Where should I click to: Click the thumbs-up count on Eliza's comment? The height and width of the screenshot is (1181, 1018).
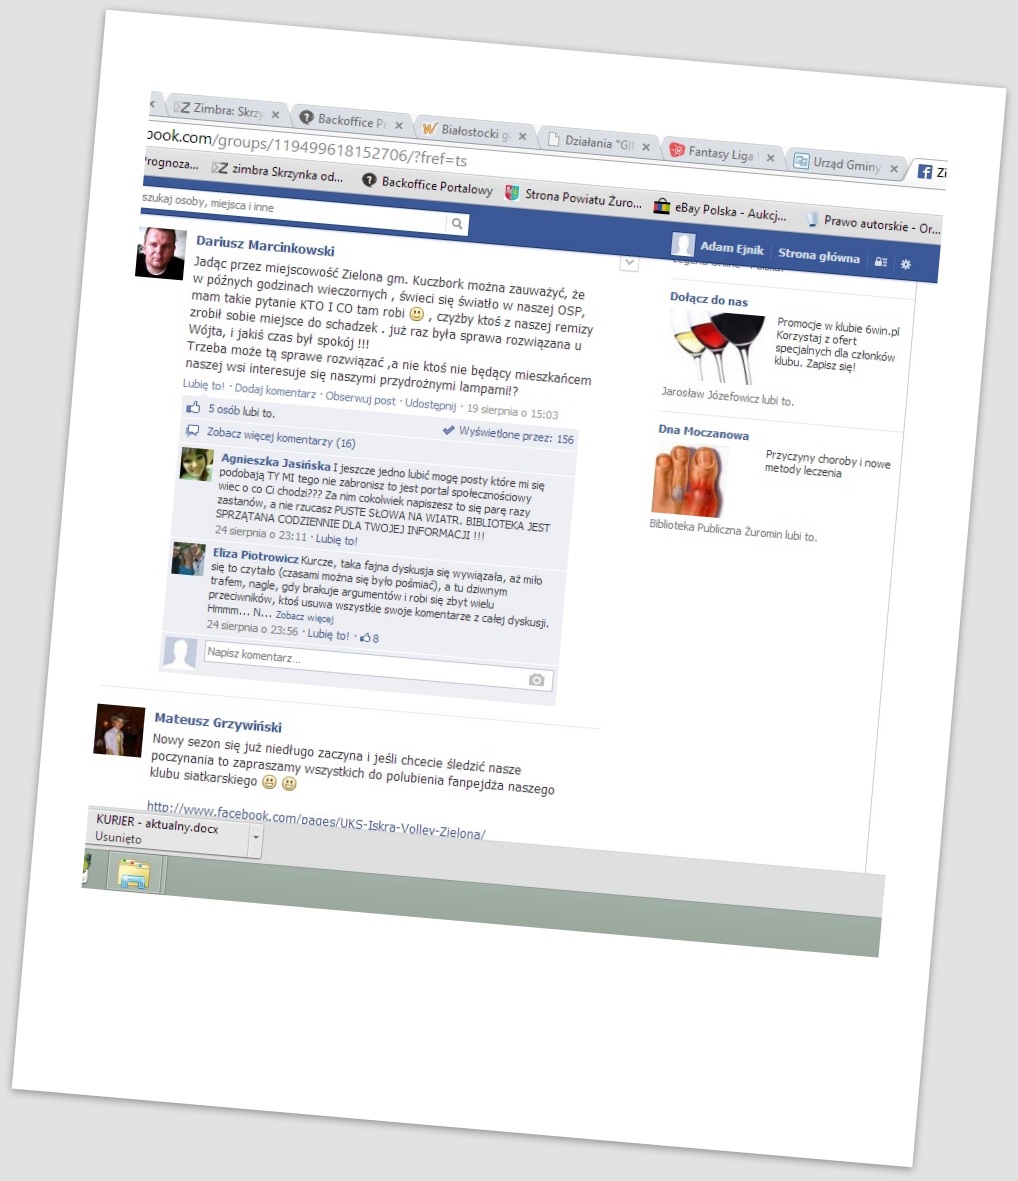pyautogui.click(x=369, y=638)
